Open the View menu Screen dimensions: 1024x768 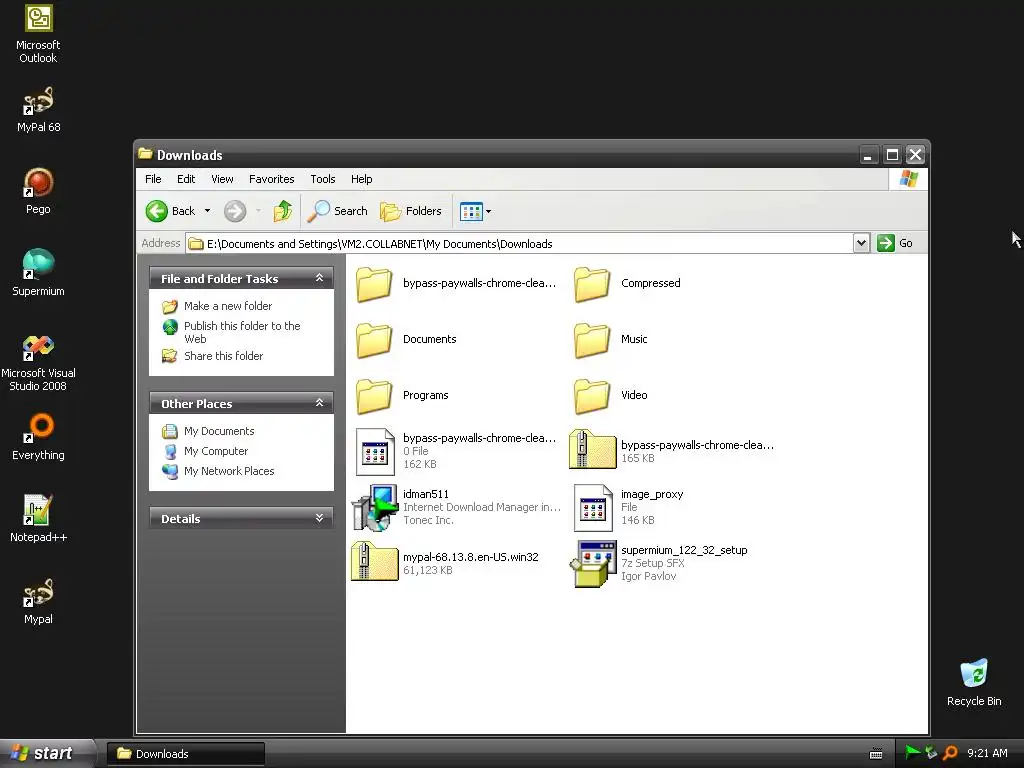(222, 179)
